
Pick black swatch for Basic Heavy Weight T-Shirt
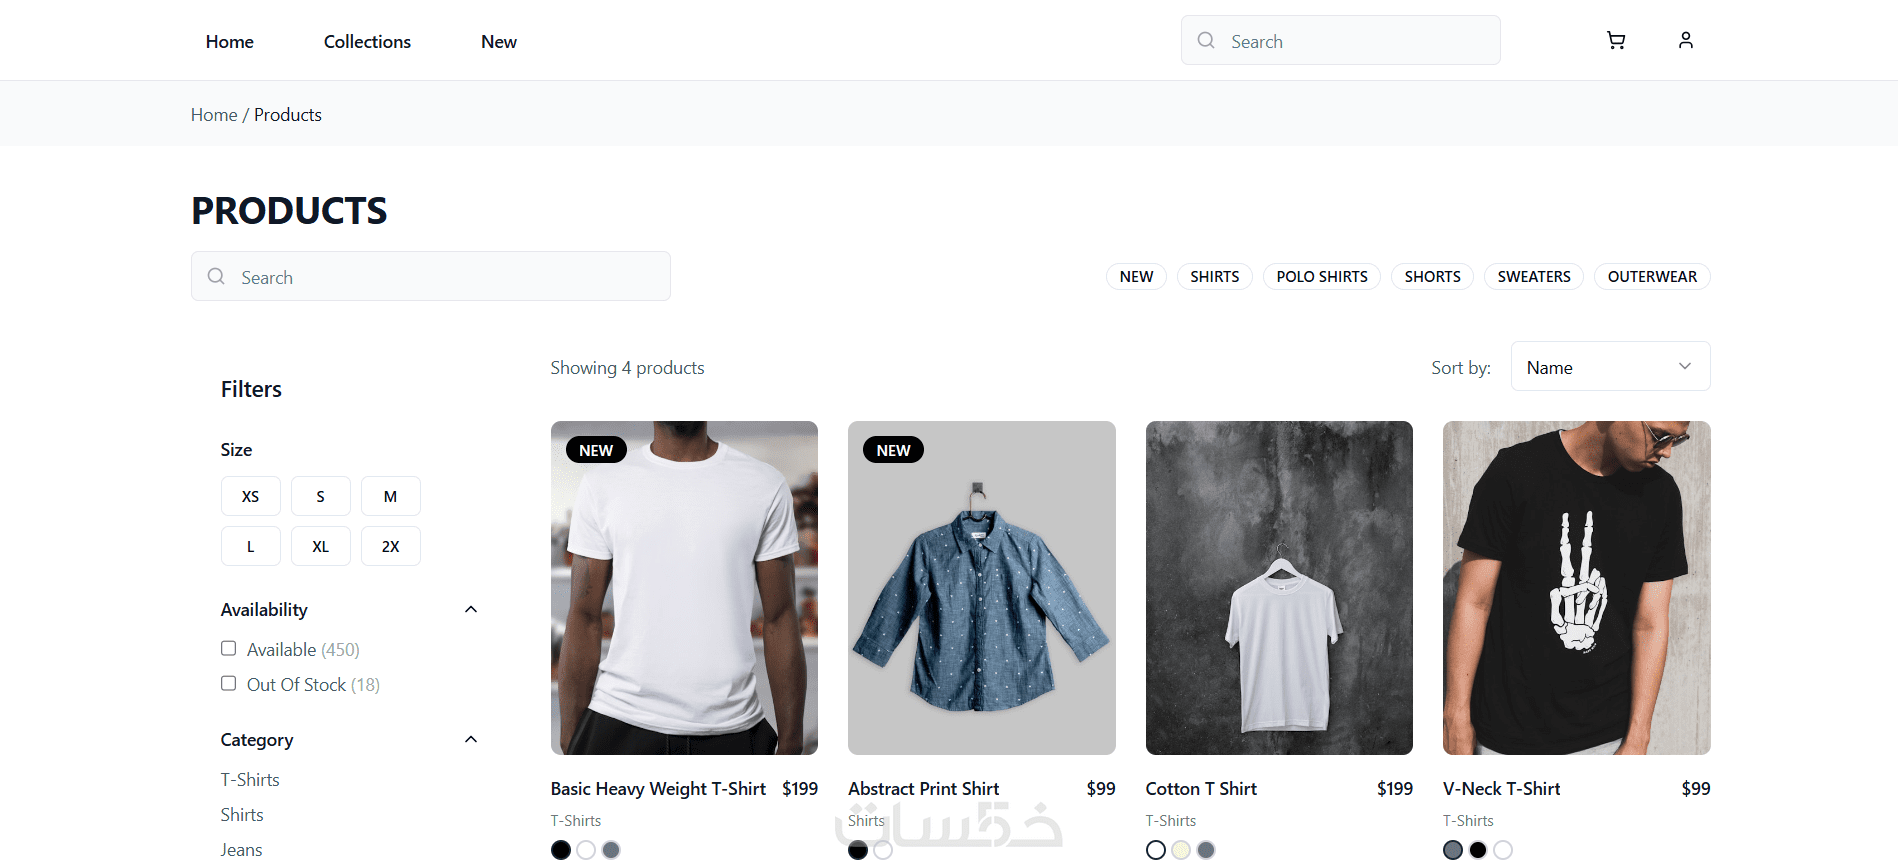[561, 850]
